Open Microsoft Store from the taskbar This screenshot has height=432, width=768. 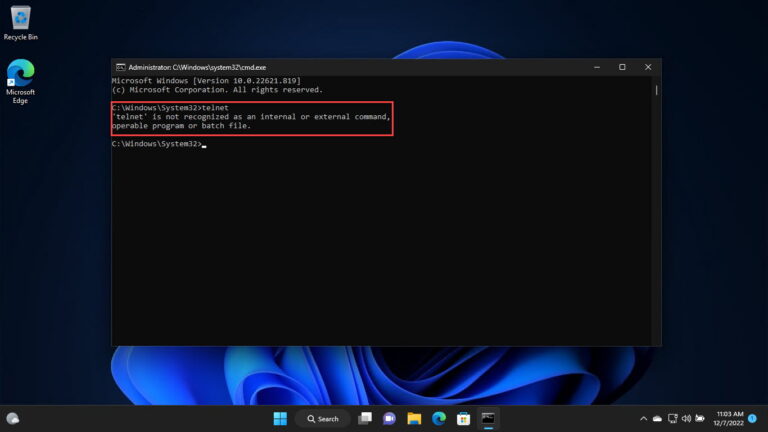pos(463,418)
